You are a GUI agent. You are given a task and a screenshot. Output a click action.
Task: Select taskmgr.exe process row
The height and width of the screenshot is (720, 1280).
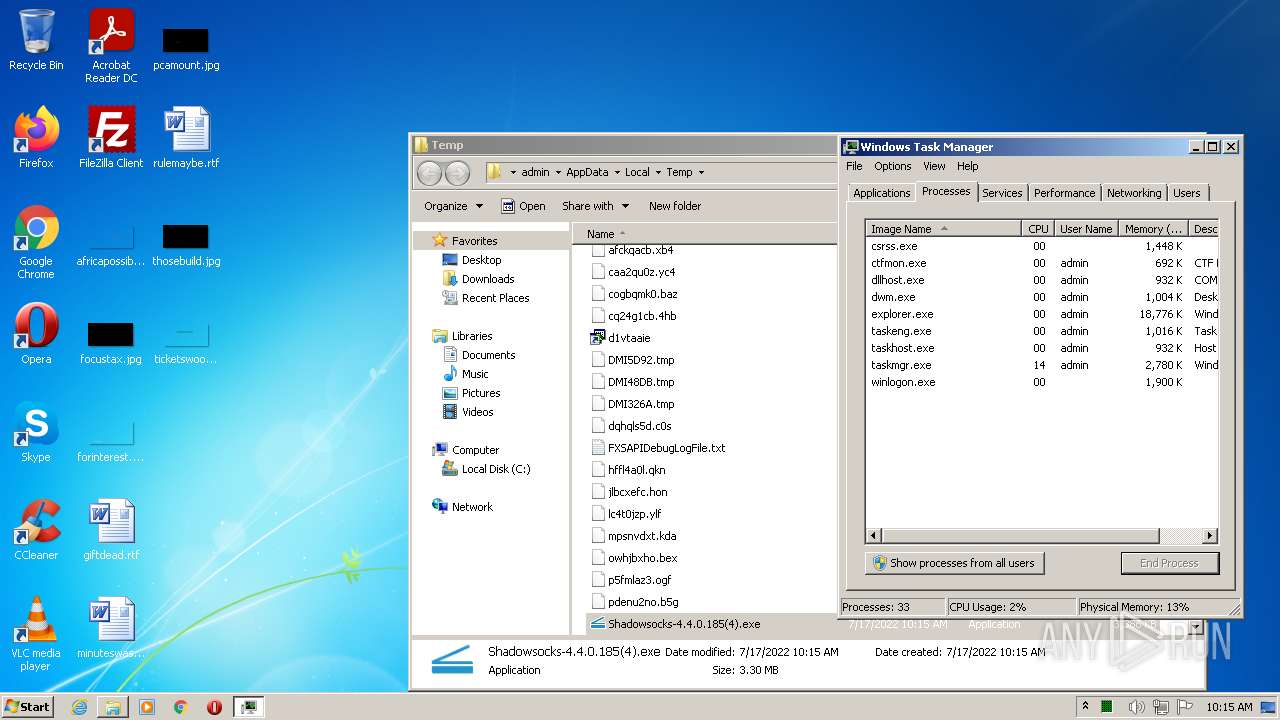click(x=1041, y=365)
